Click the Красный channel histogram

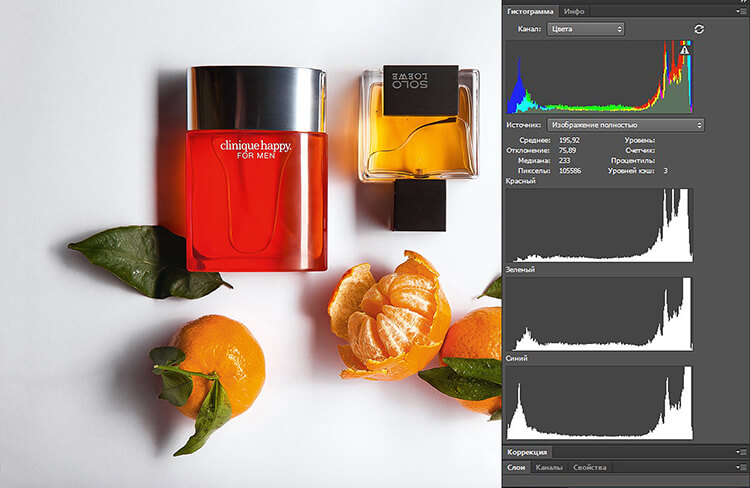[x=599, y=225]
